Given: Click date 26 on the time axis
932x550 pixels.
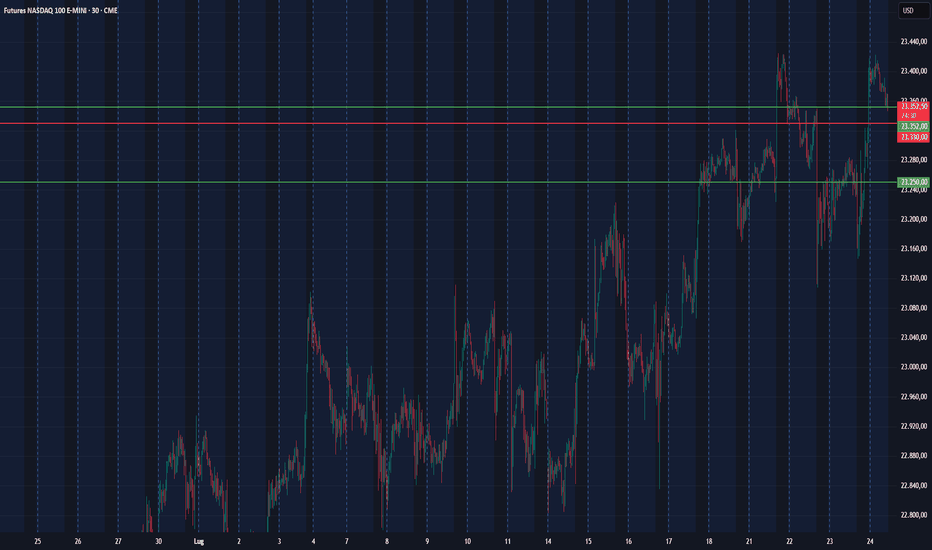Looking at the screenshot, I should coord(78,542).
